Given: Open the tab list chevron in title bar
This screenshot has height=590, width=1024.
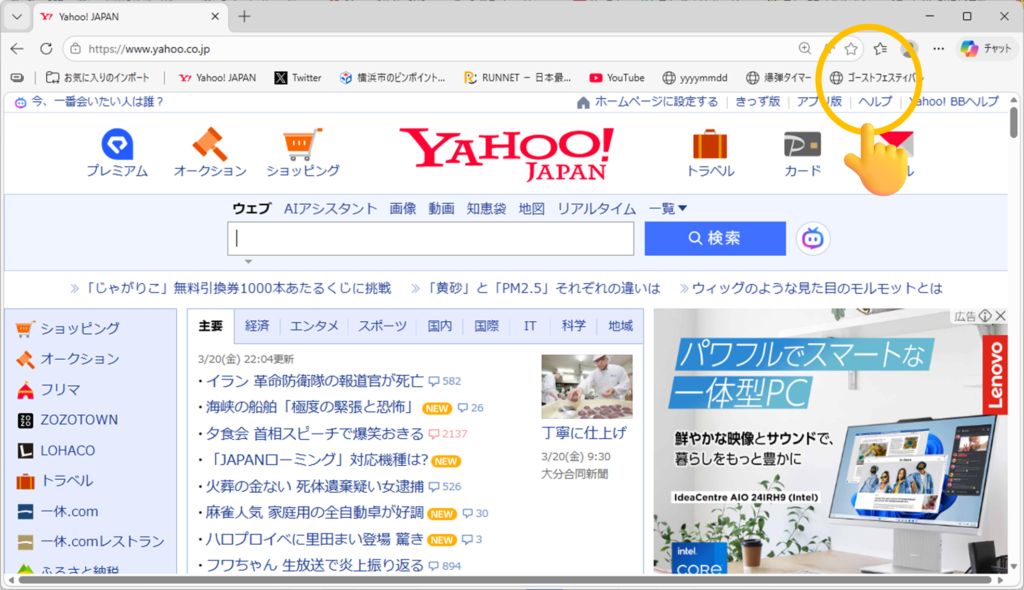Looking at the screenshot, I should point(16,17).
